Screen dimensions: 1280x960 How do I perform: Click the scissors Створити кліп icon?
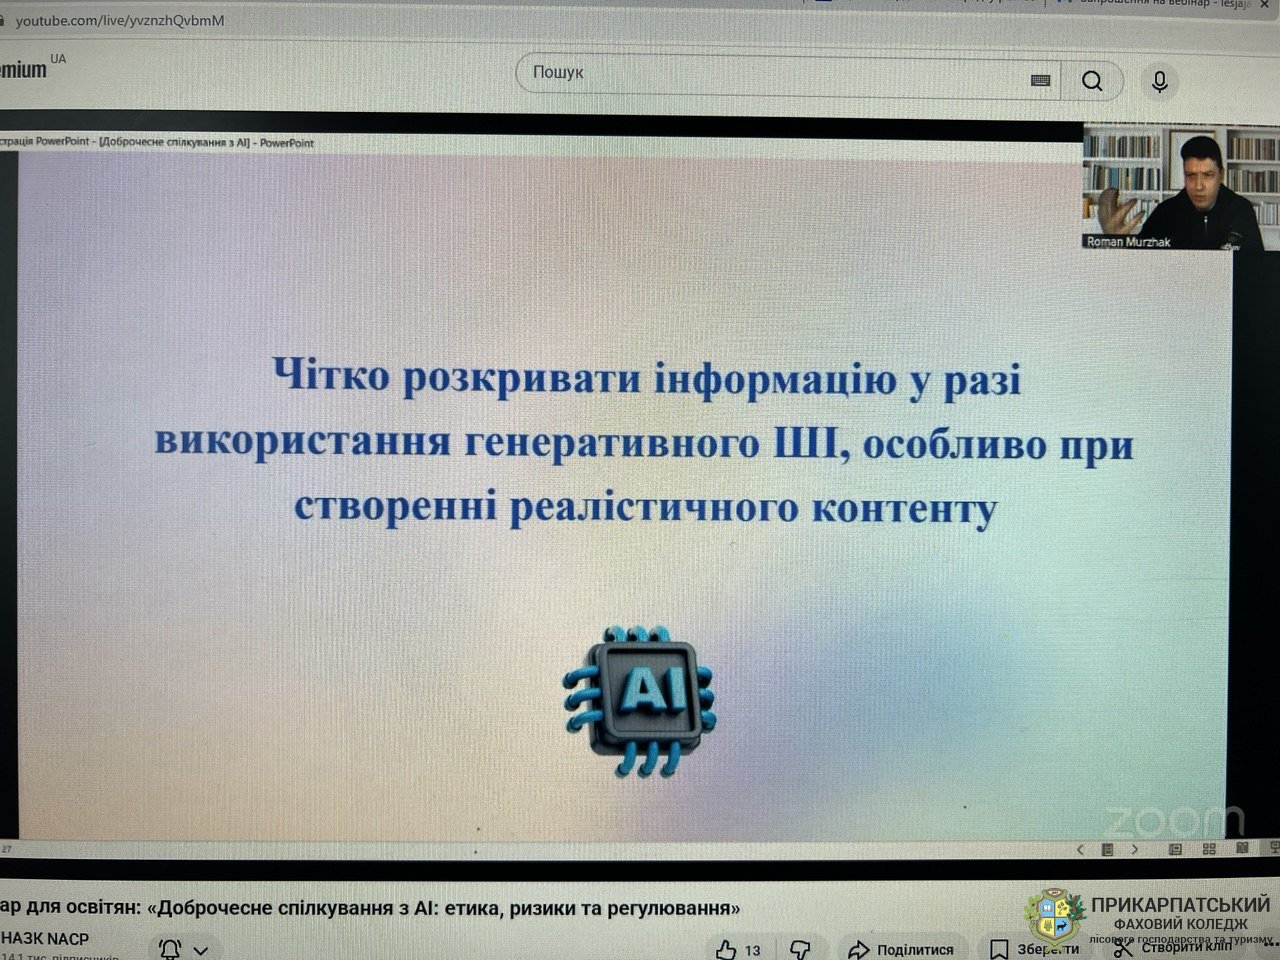1123,949
